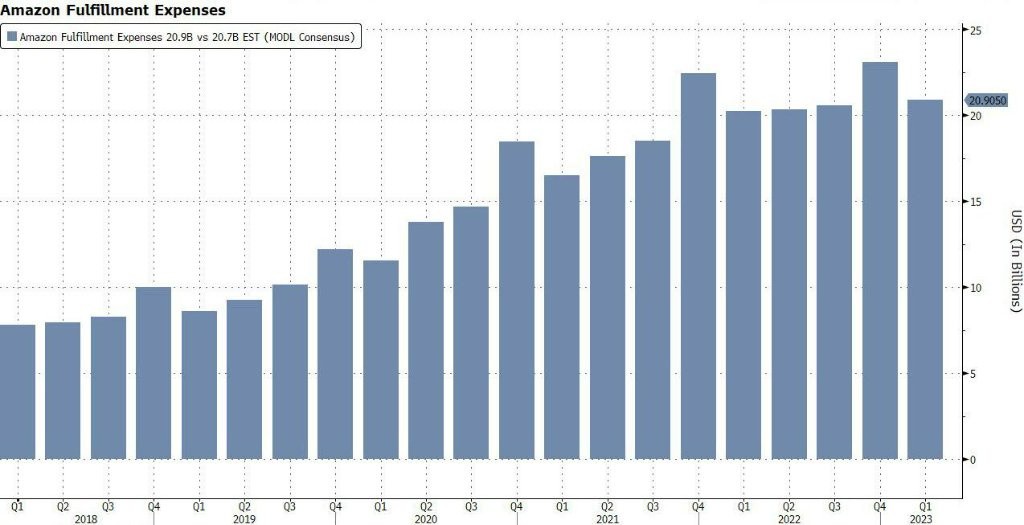The width and height of the screenshot is (1024, 525).
Task: Click the '2018' year label on the x-axis
Action: 86,519
